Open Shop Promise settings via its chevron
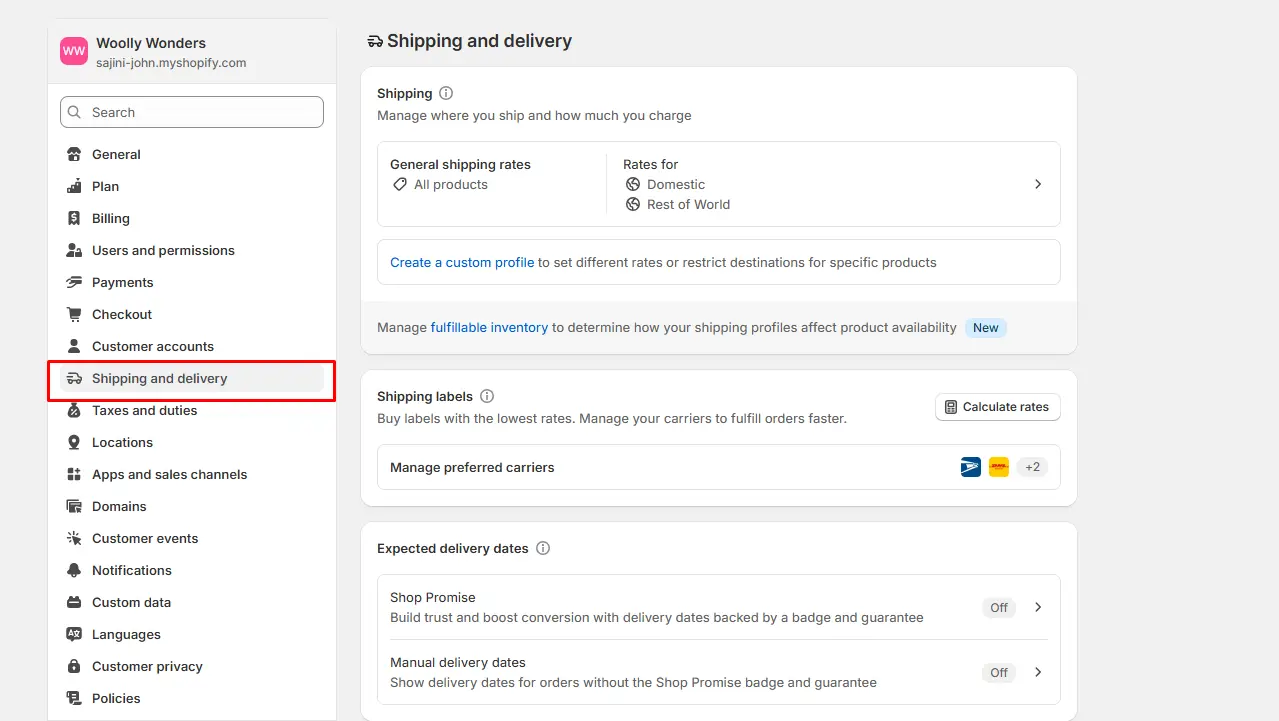Screen dimensions: 1279x721 pyautogui.click(x=1038, y=607)
